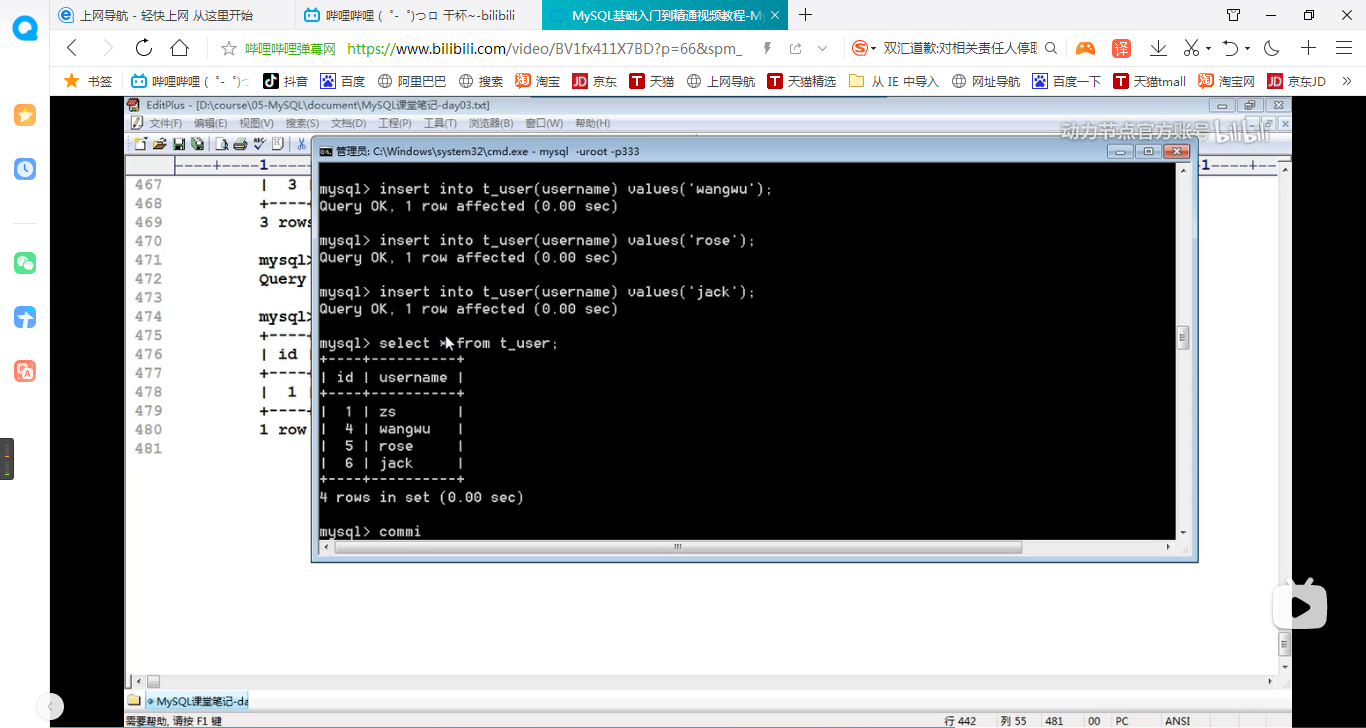Open the 百度一下 bookmark

(x=1067, y=81)
